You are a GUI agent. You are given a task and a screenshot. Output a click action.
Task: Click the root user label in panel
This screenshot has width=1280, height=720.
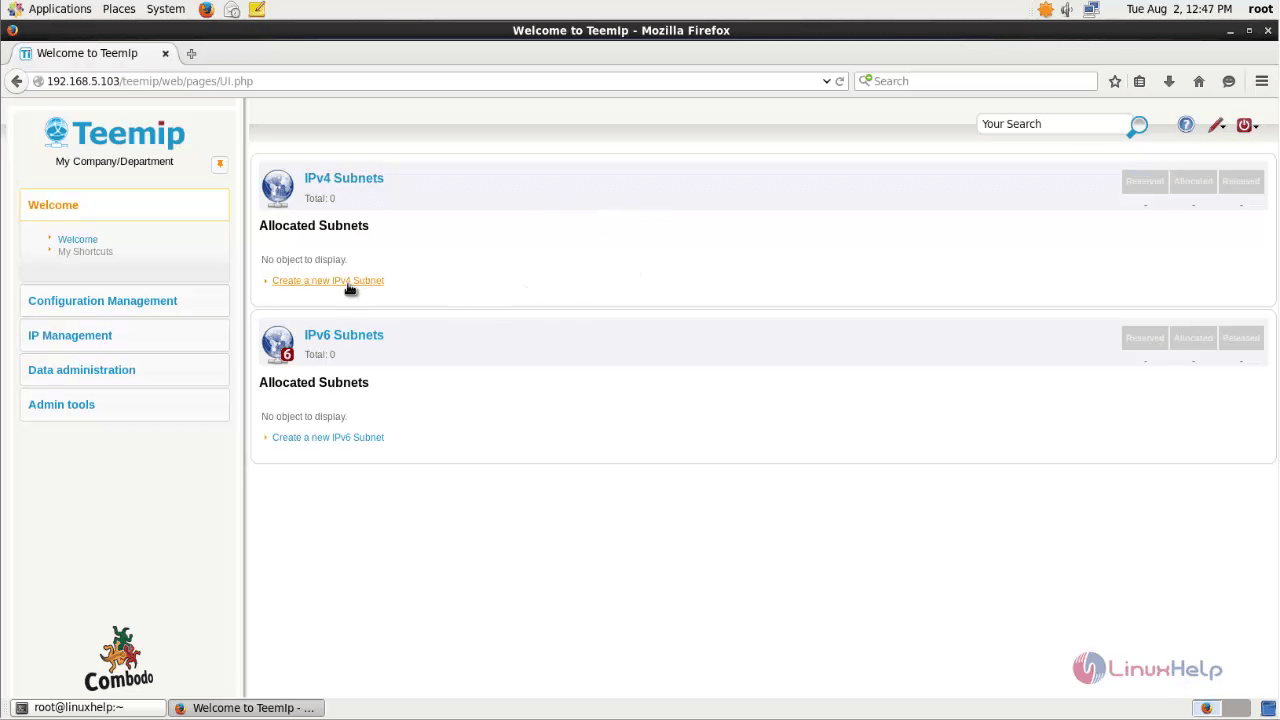click(x=1260, y=9)
